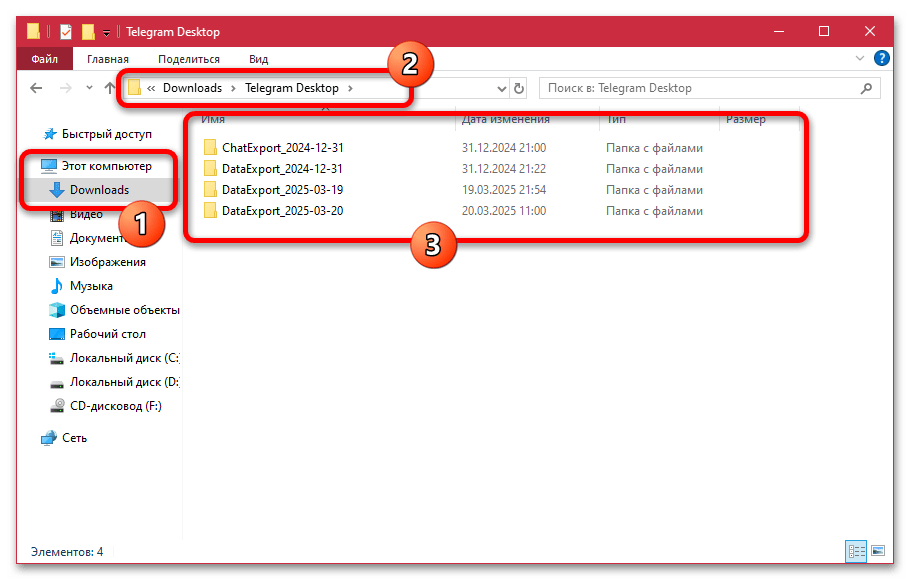Select Сеть in the navigation pane
This screenshot has height=580, width=910.
click(x=74, y=438)
